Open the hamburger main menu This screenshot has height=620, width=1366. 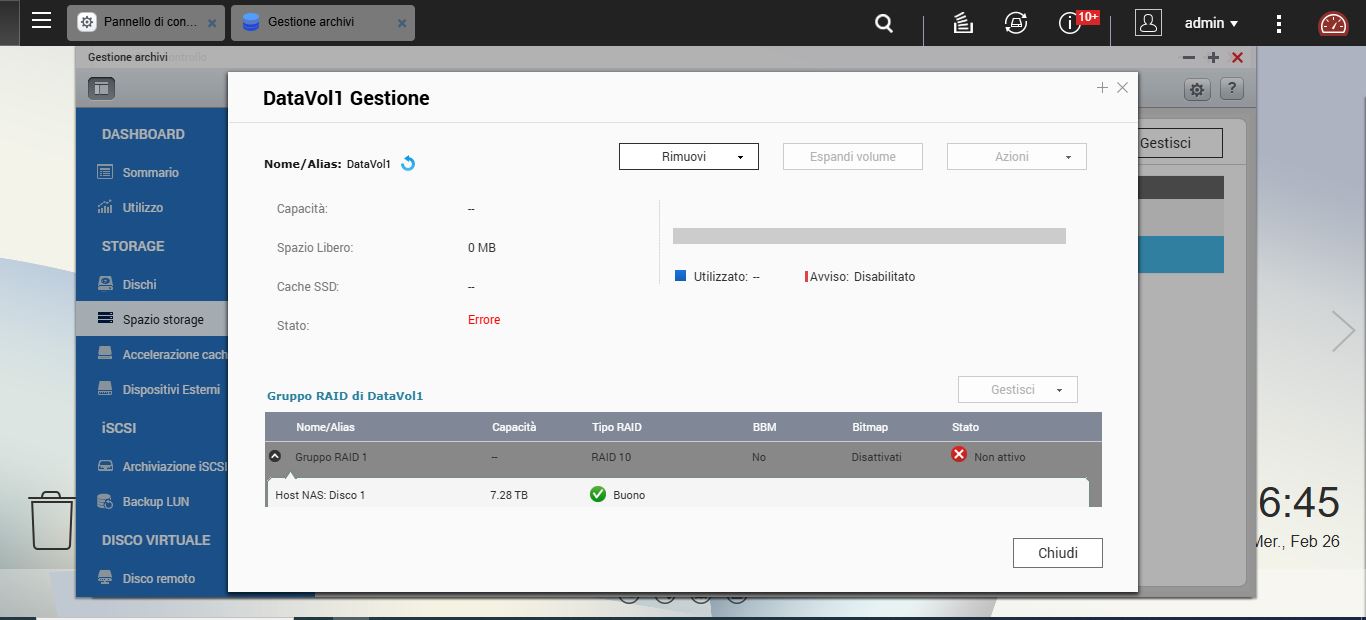click(x=41, y=21)
